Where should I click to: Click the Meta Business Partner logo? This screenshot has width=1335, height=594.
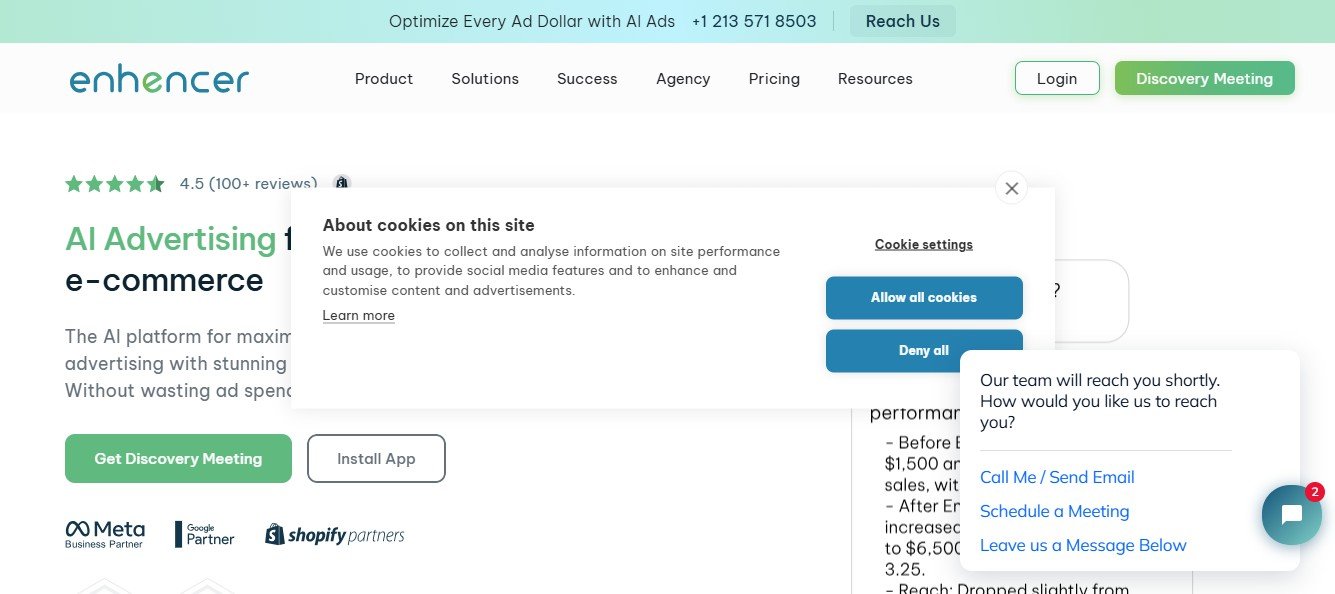click(105, 534)
